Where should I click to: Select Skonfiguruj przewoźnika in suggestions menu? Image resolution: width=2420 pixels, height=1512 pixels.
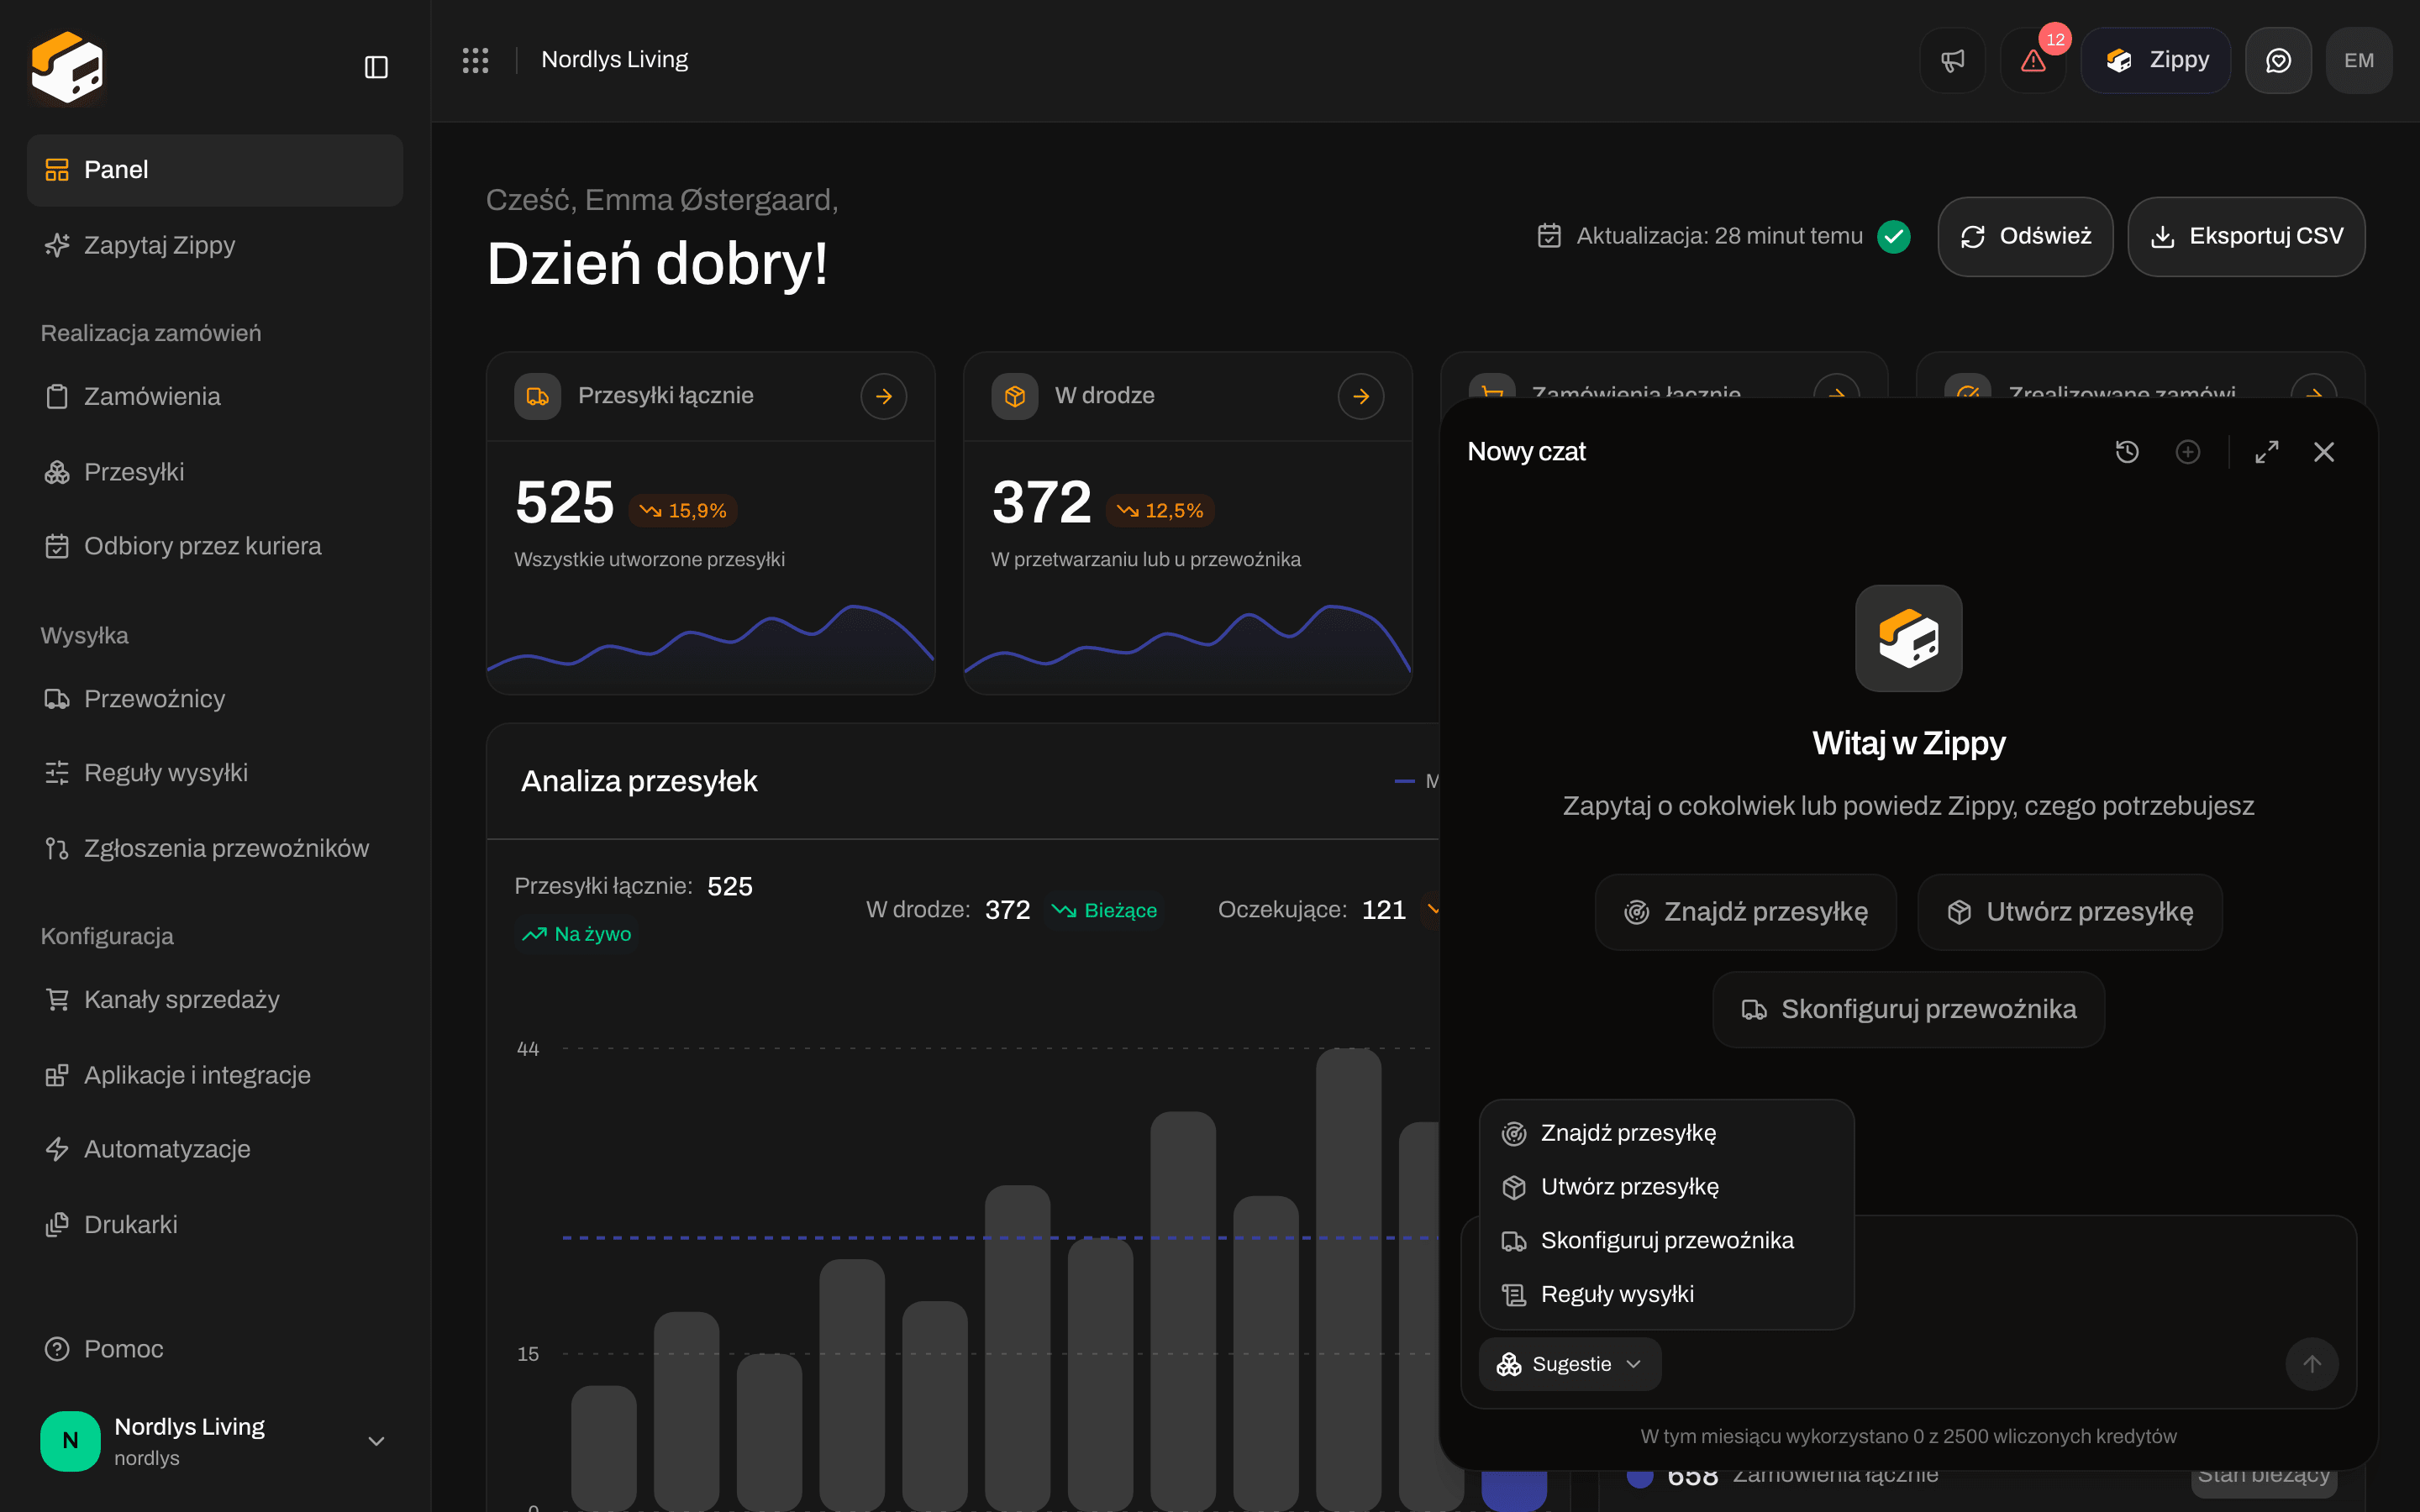pos(1666,1241)
